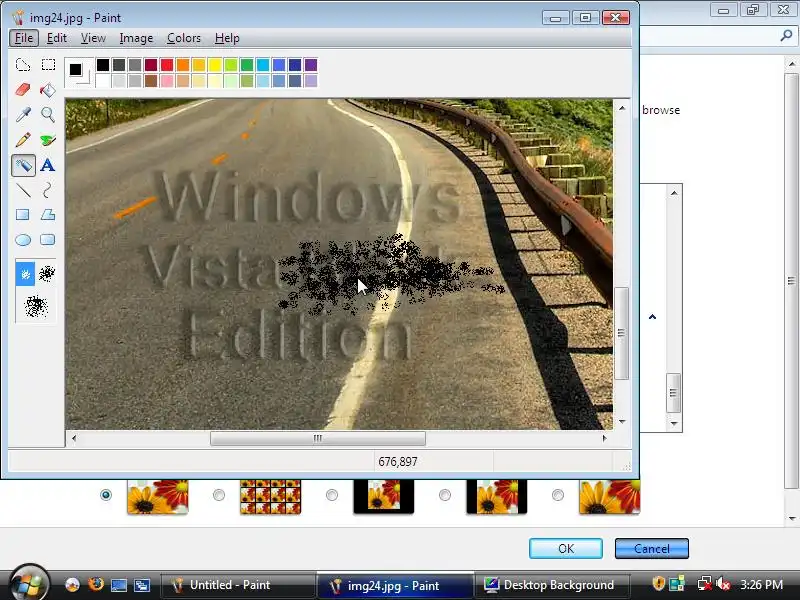This screenshot has width=800, height=600.
Task: Pick the red color swatch
Action: click(x=167, y=65)
